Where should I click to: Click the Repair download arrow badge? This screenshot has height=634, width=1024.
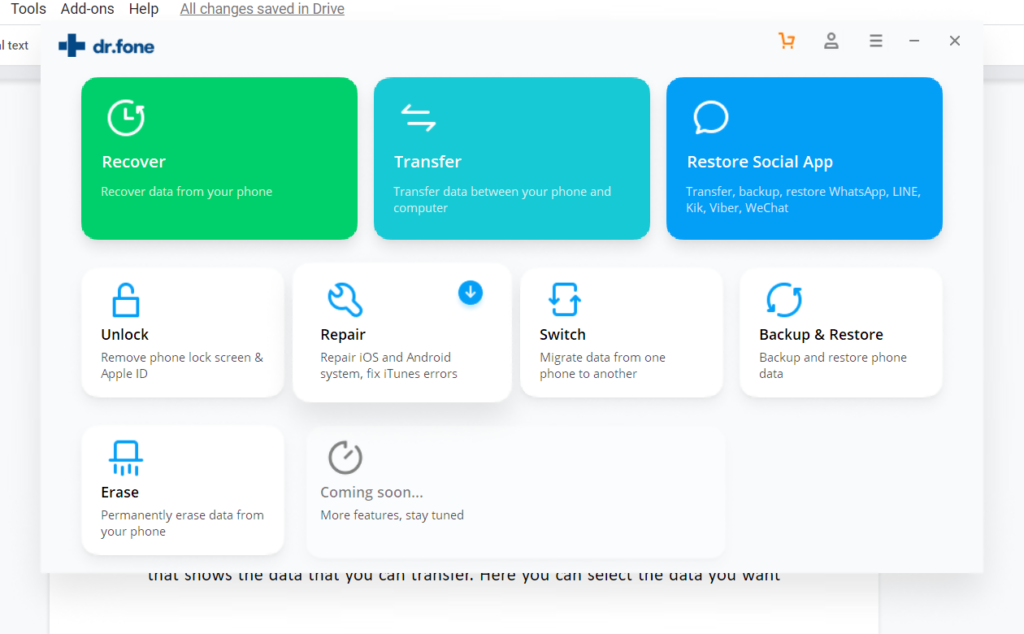(x=470, y=293)
